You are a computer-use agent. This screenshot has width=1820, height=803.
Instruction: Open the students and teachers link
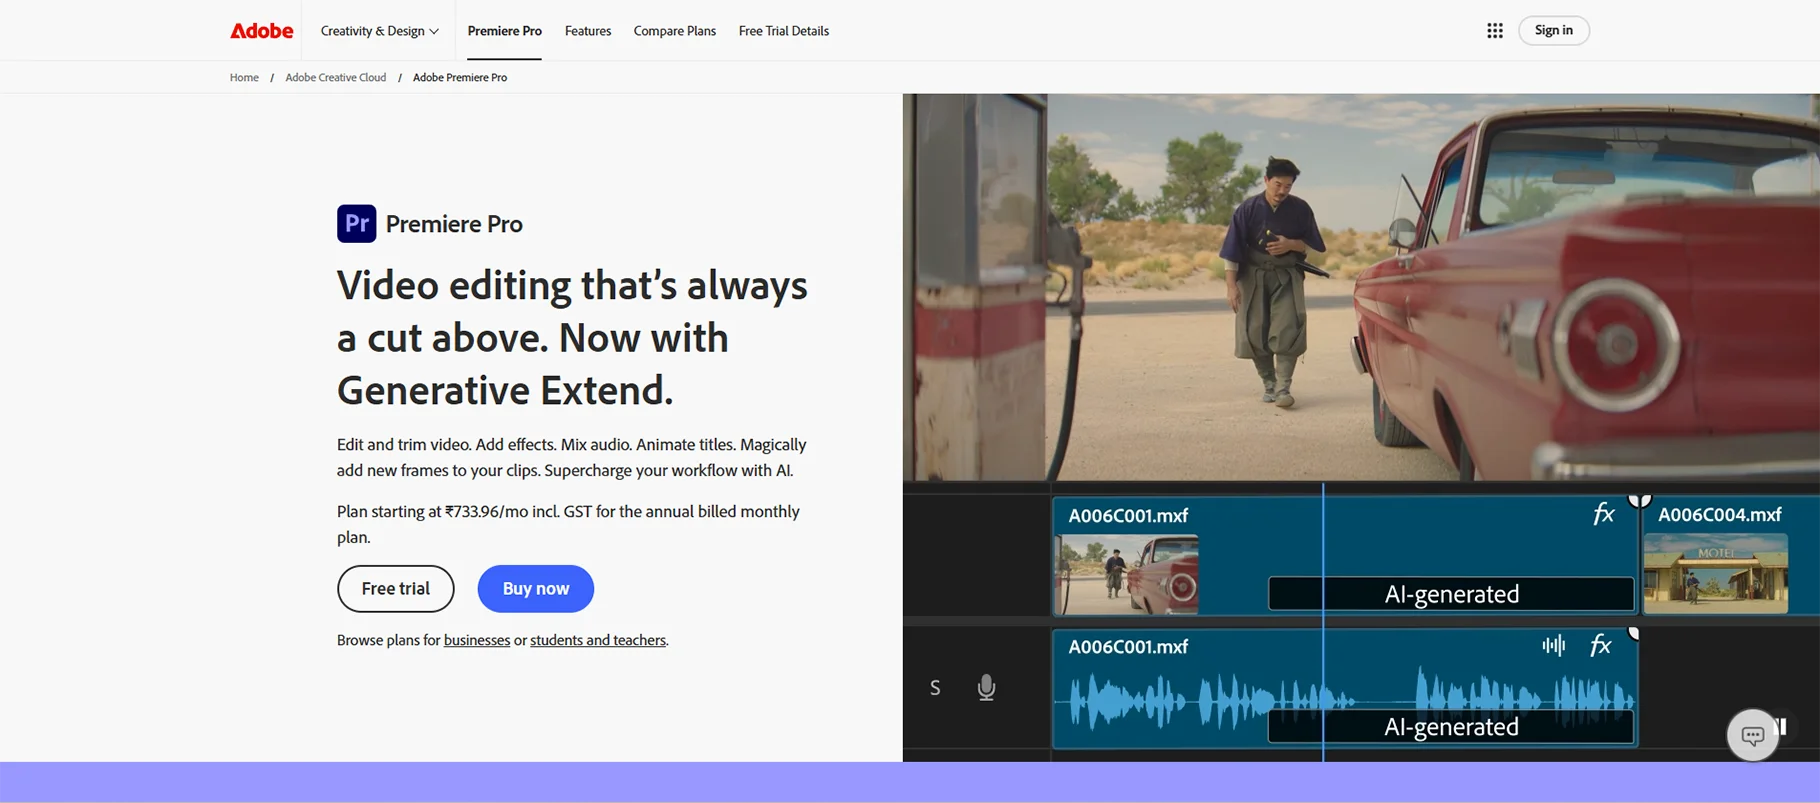point(598,640)
